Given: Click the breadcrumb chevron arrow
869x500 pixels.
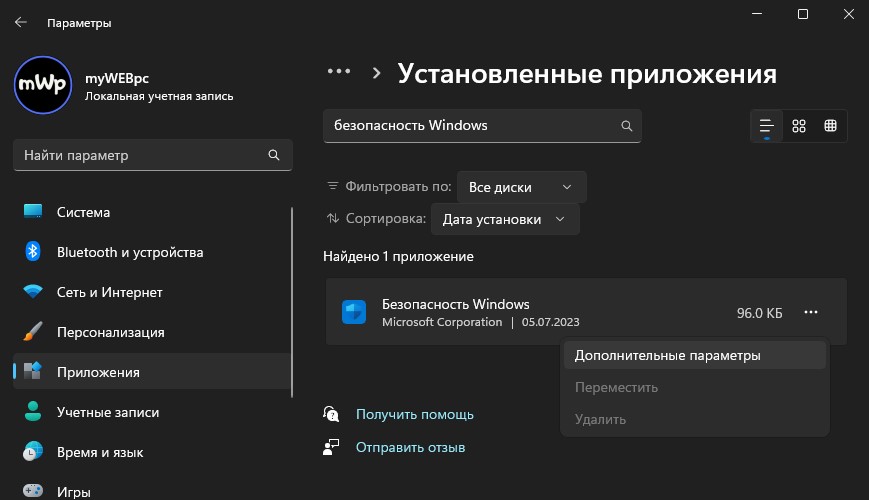Looking at the screenshot, I should tap(377, 73).
